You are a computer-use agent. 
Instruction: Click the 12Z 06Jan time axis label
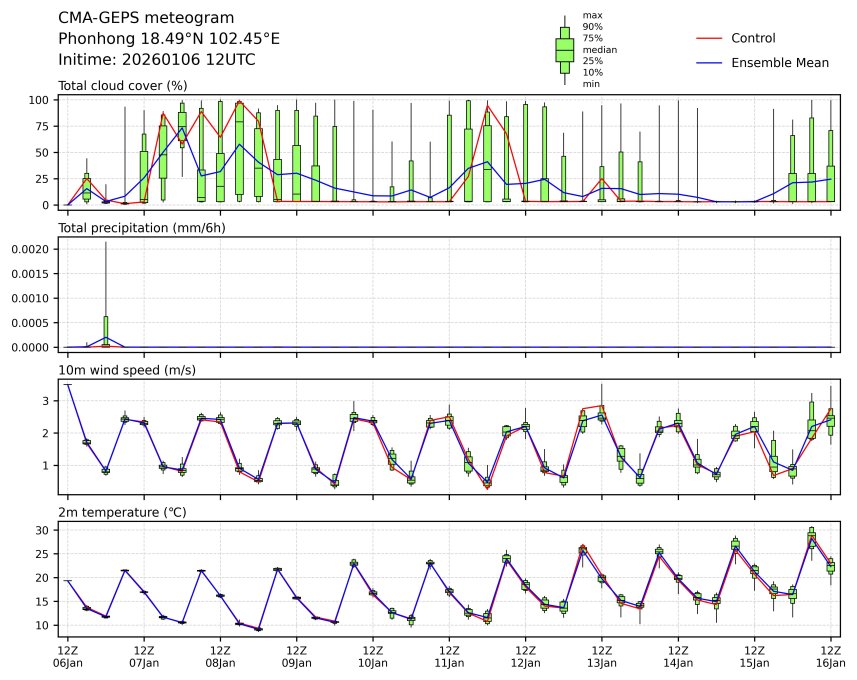point(68,656)
